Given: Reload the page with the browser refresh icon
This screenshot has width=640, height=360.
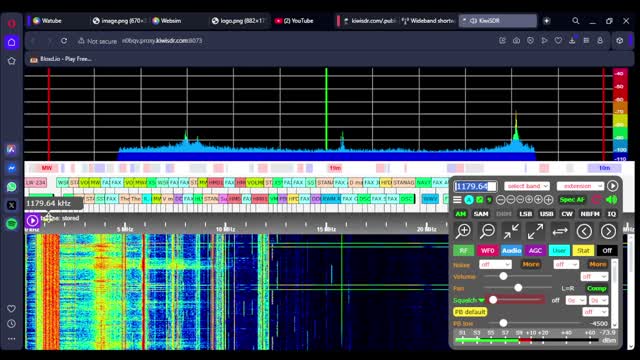Looking at the screenshot, I should click(x=64, y=41).
